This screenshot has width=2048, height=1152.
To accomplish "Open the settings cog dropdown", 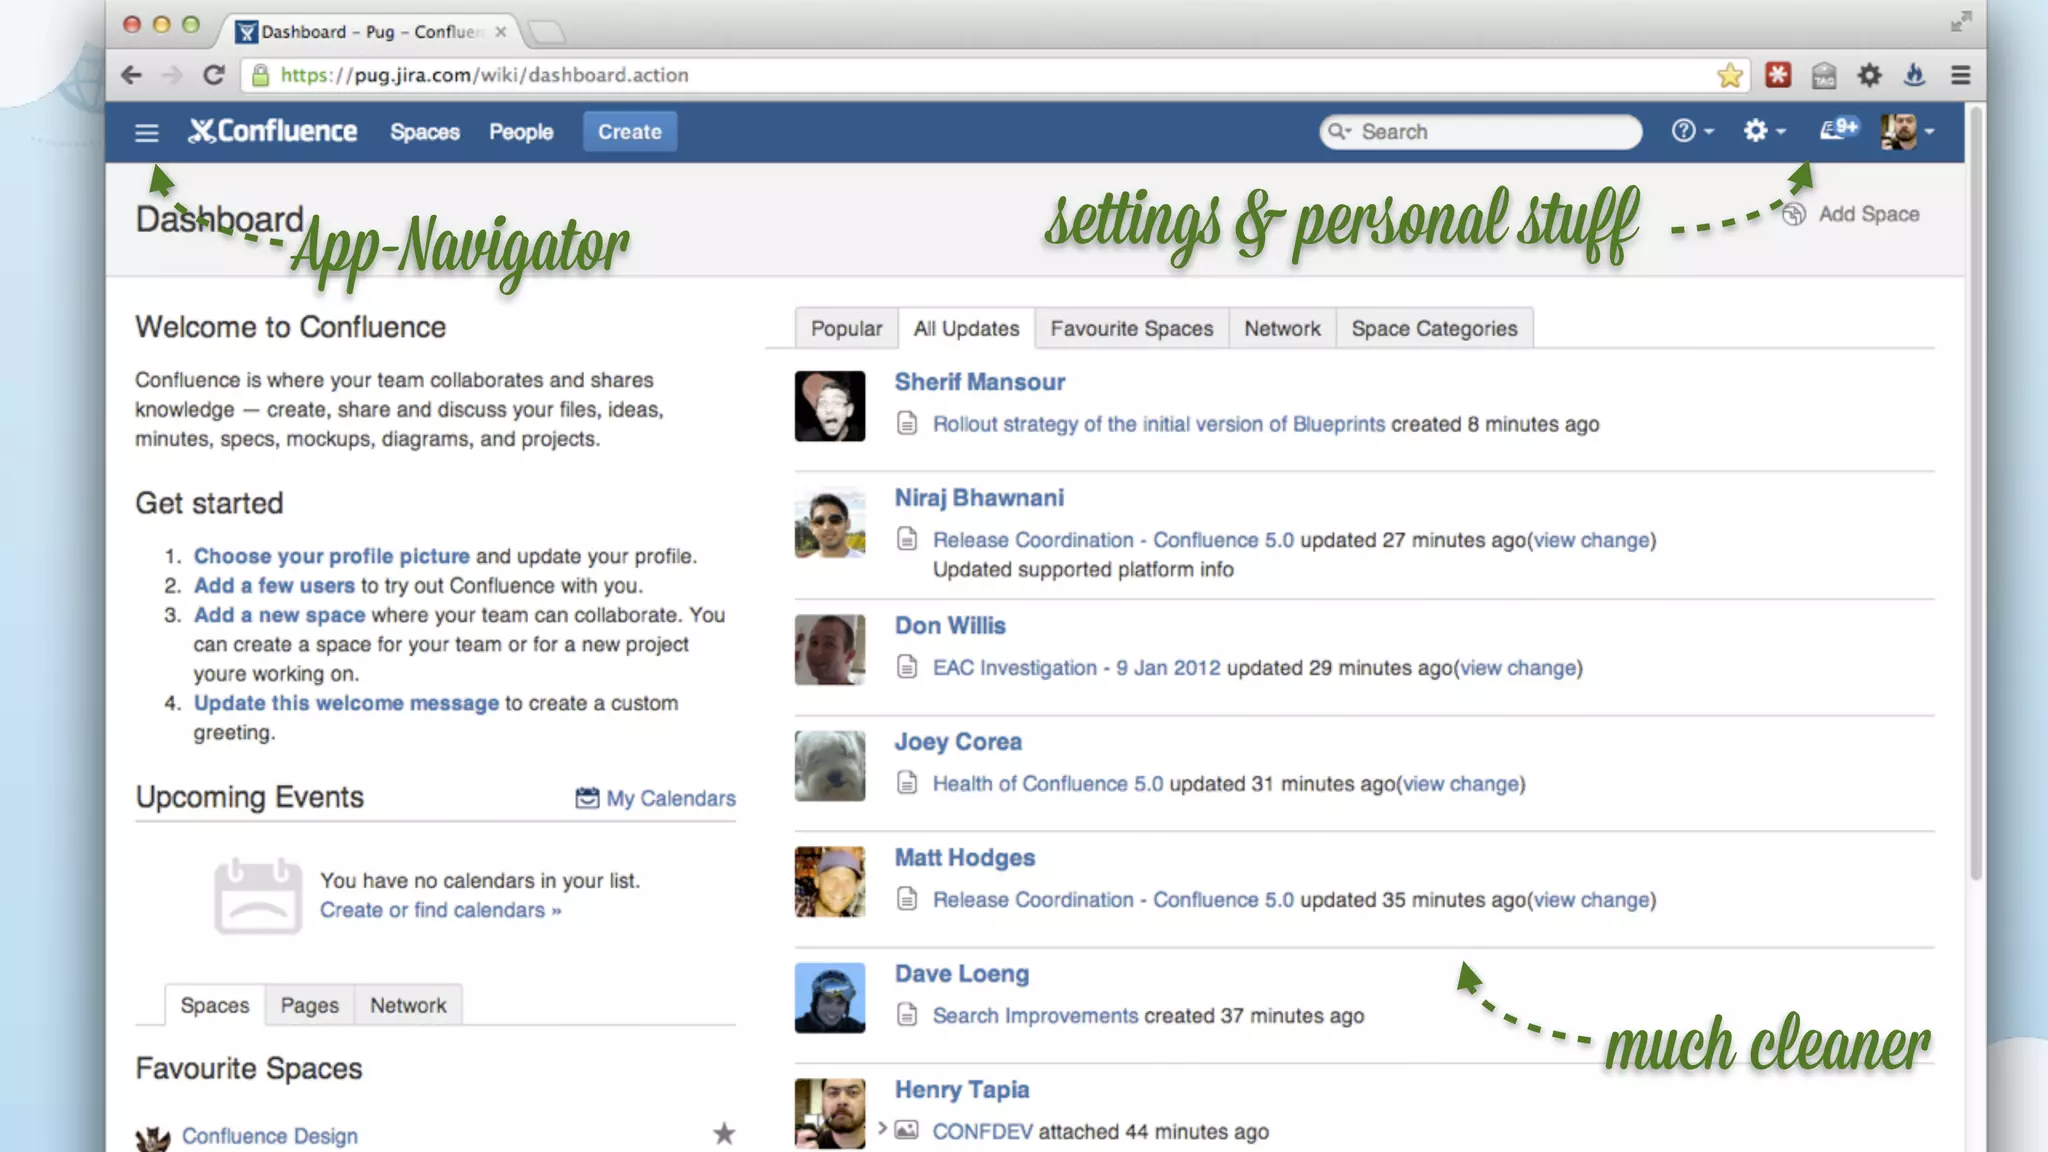I will coord(1764,131).
